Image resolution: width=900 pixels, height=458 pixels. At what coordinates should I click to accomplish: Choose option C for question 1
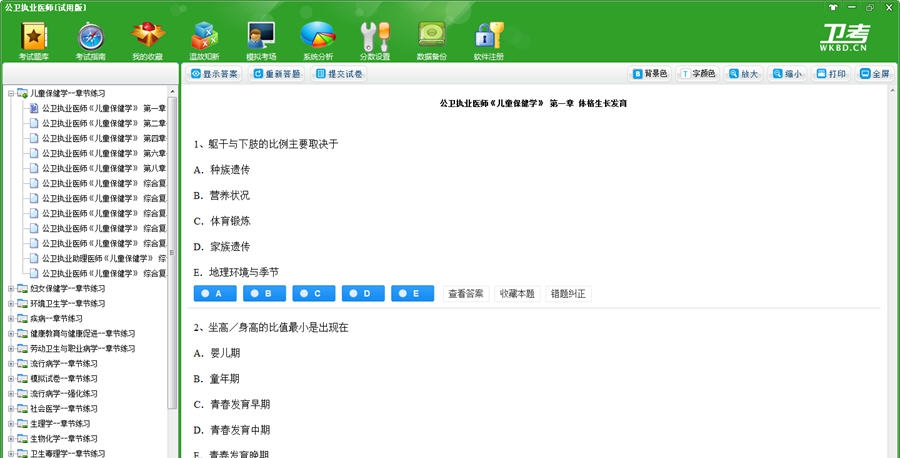[312, 294]
